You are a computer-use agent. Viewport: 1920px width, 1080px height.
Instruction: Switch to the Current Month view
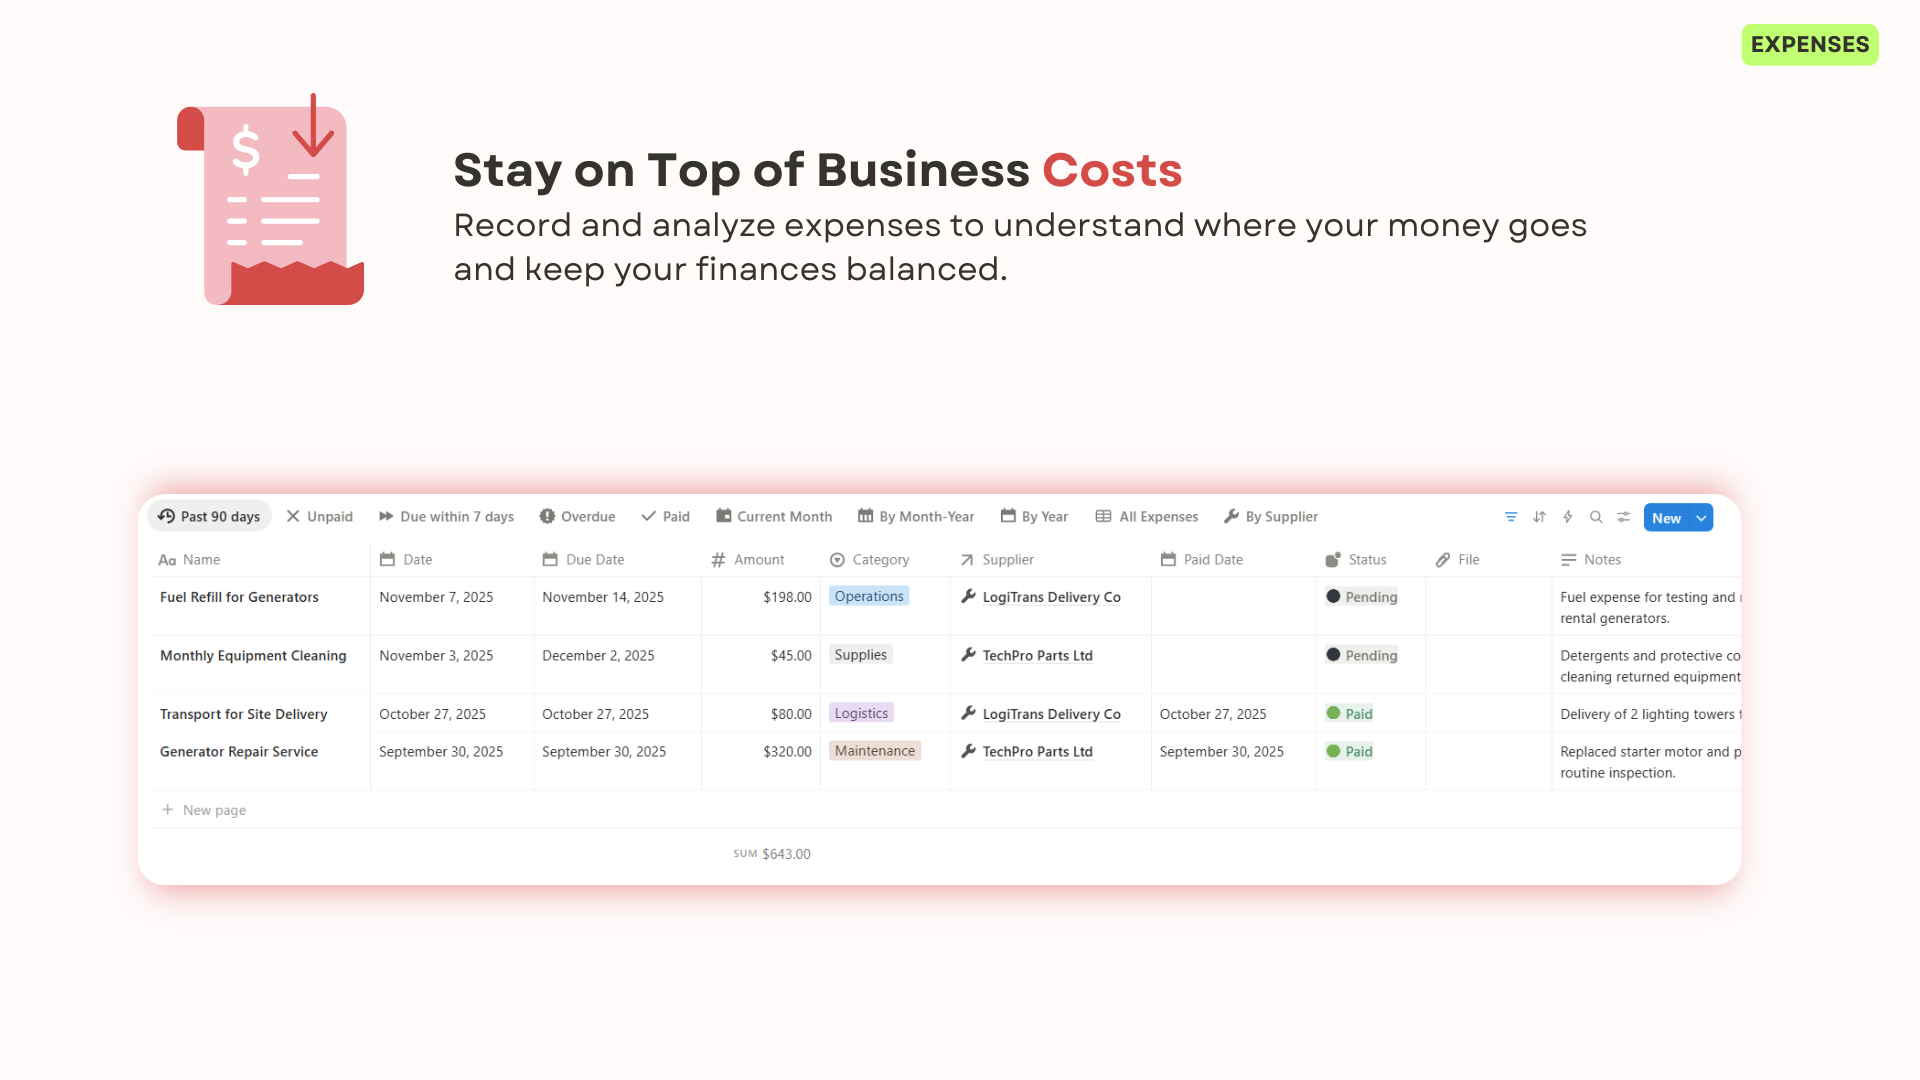coord(773,516)
